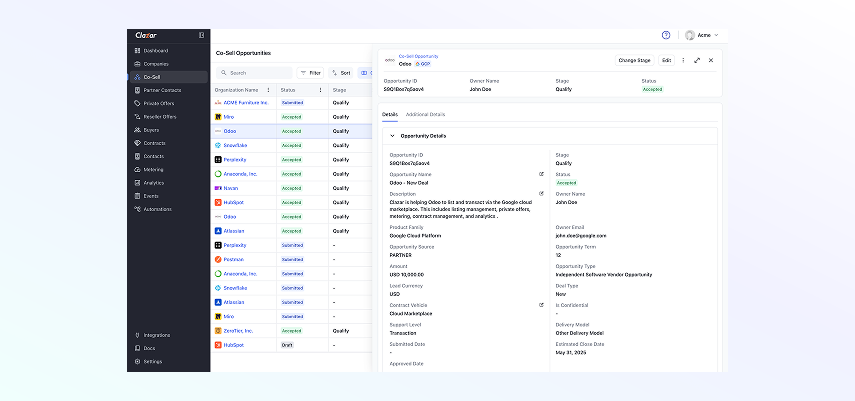Open Contracts in the sidebar
Screen dimensions: 855x401
click(x=168, y=143)
